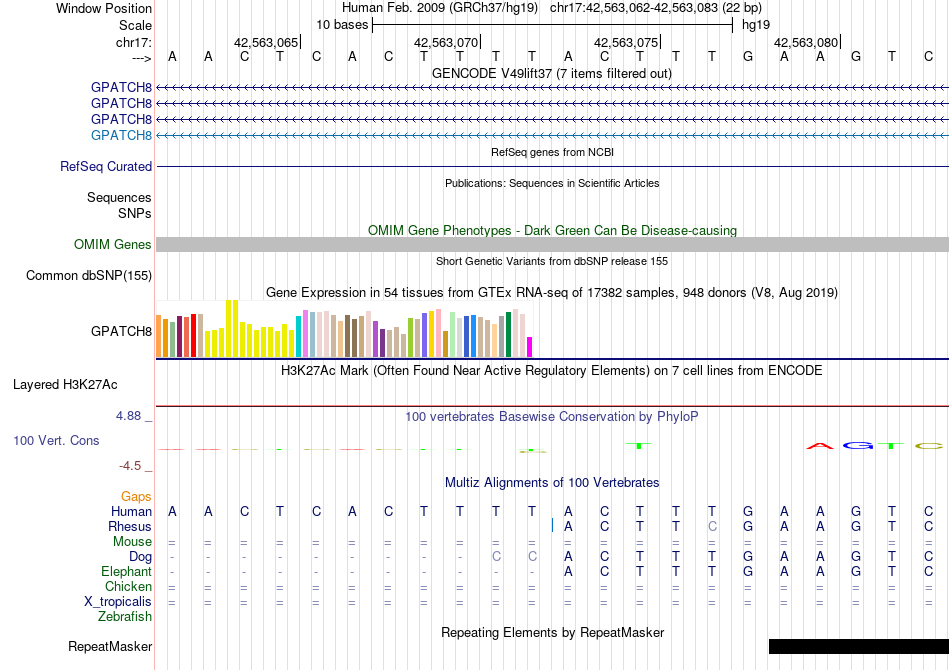Click the 100 Vert. Cons label

[x=56, y=440]
